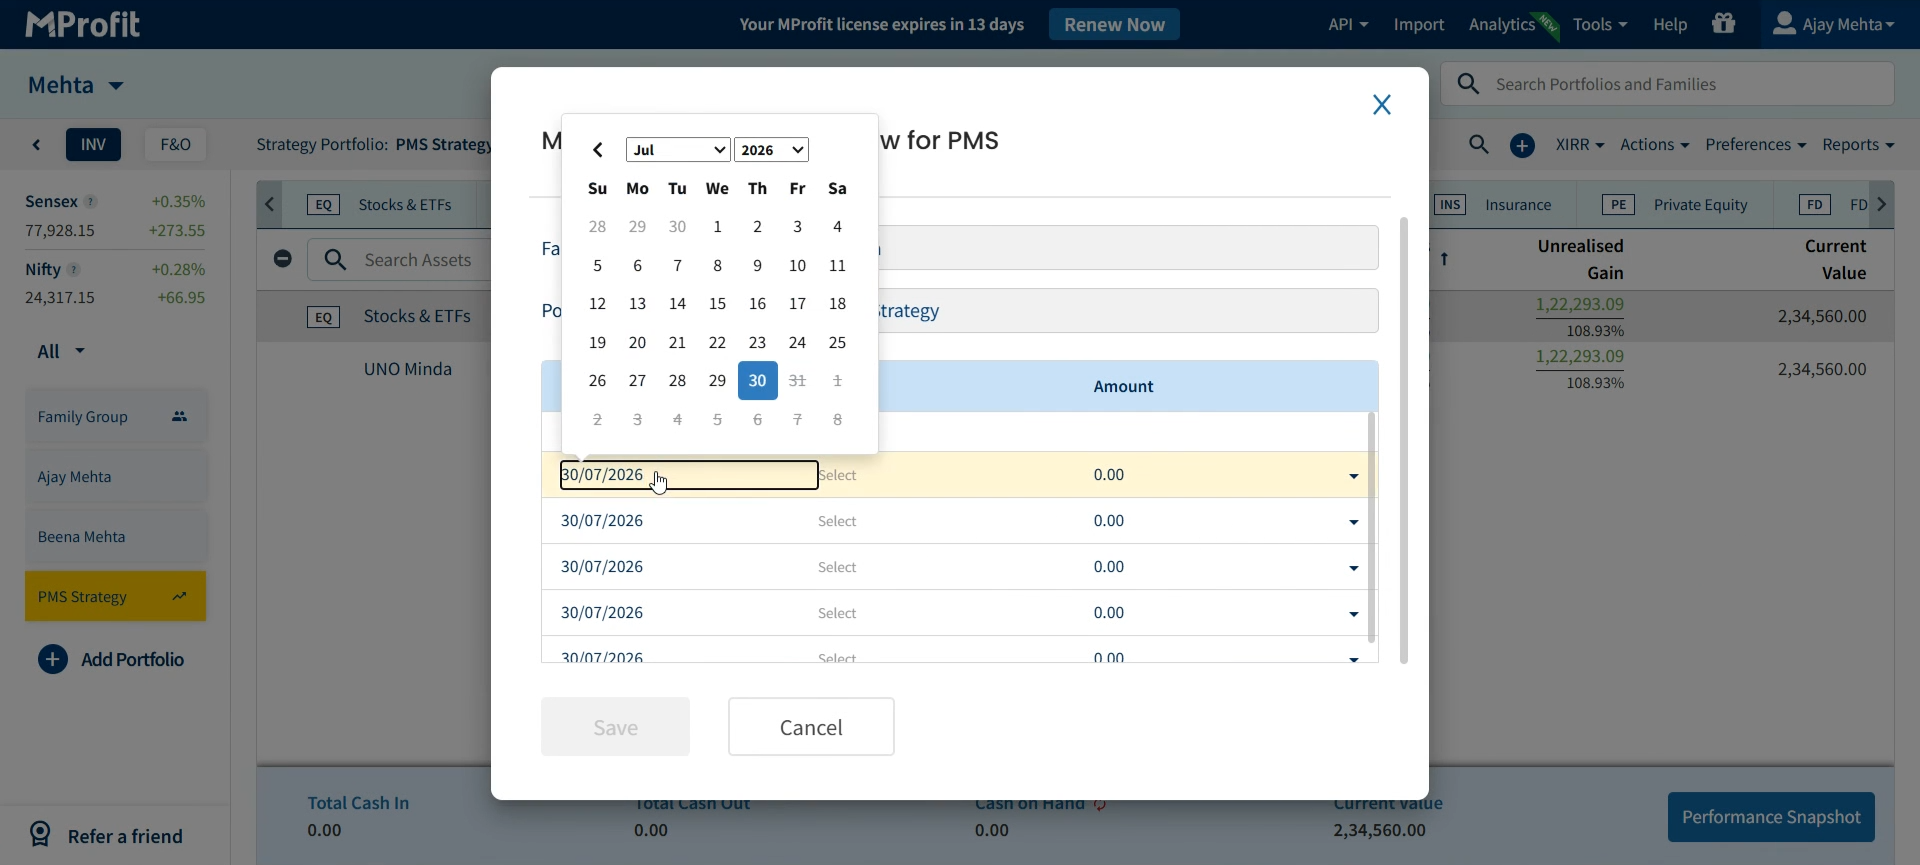The image size is (1920, 865).
Task: Open the Ajay Mehta account menu
Action: (1833, 24)
